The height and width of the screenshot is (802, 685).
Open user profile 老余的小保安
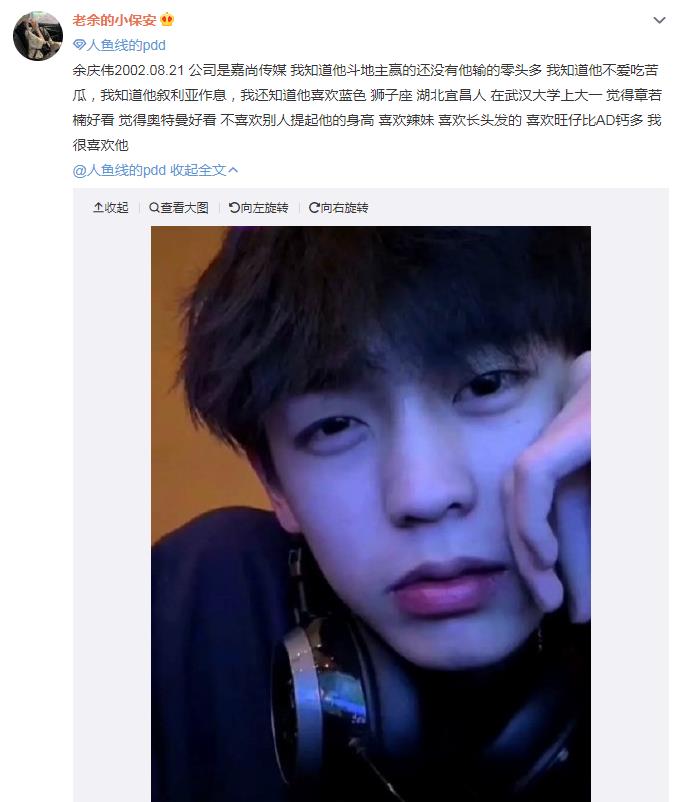coord(114,20)
